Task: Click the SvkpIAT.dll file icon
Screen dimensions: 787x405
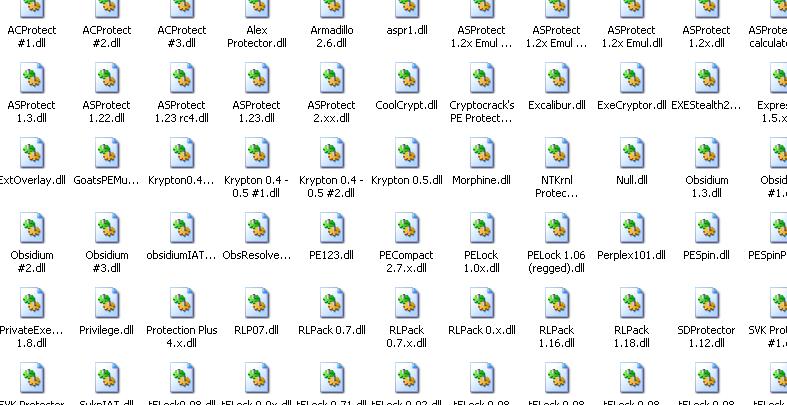Action: (x=107, y=378)
